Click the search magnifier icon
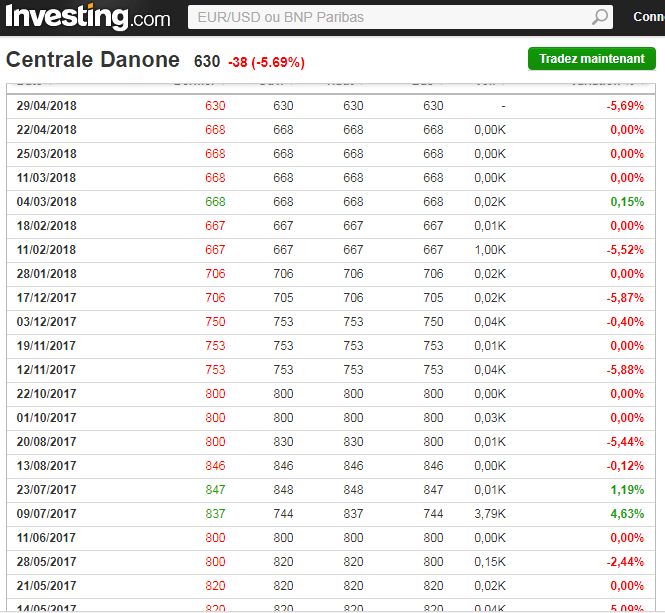The image size is (665, 613). pos(600,17)
